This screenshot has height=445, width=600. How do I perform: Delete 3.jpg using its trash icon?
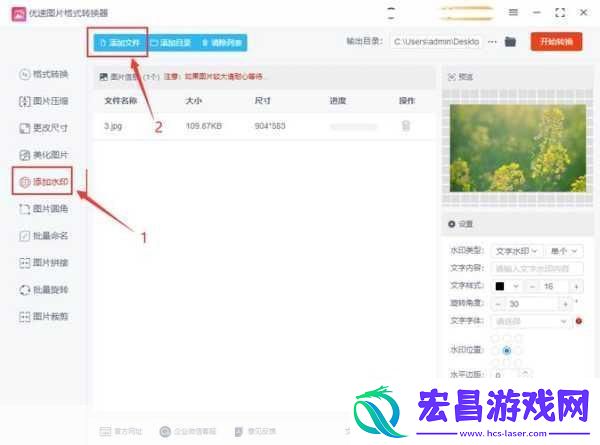pos(406,126)
